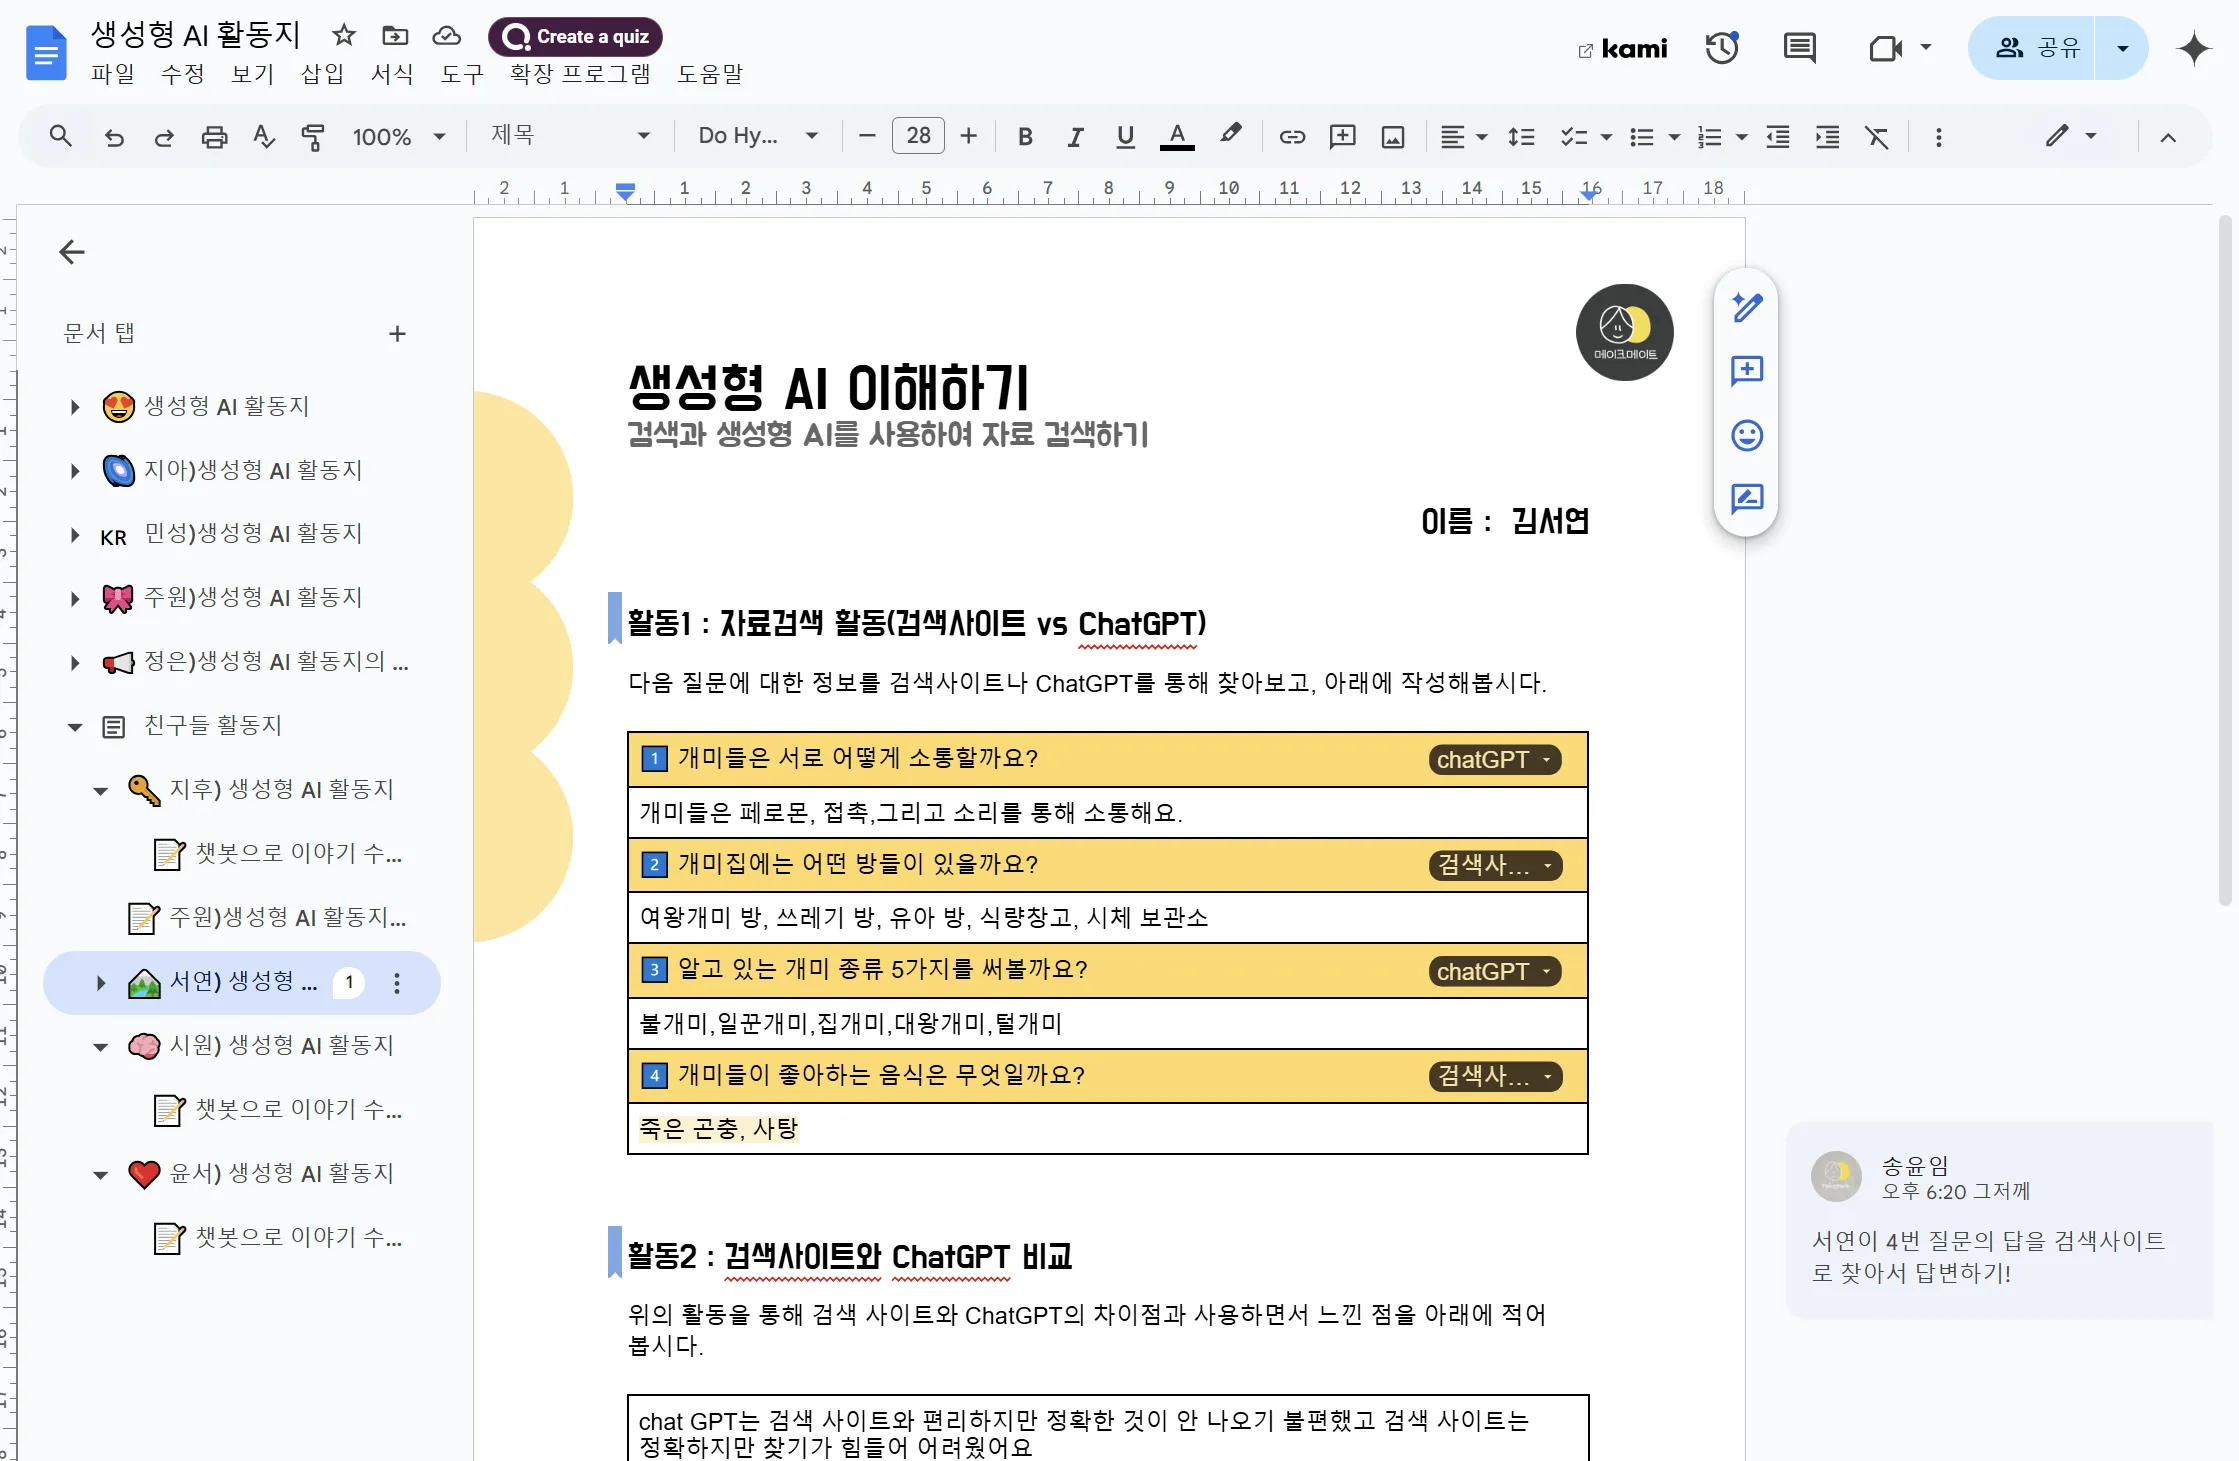Viewport: 2239px width, 1461px height.
Task: Toggle underline formatting
Action: click(x=1125, y=137)
